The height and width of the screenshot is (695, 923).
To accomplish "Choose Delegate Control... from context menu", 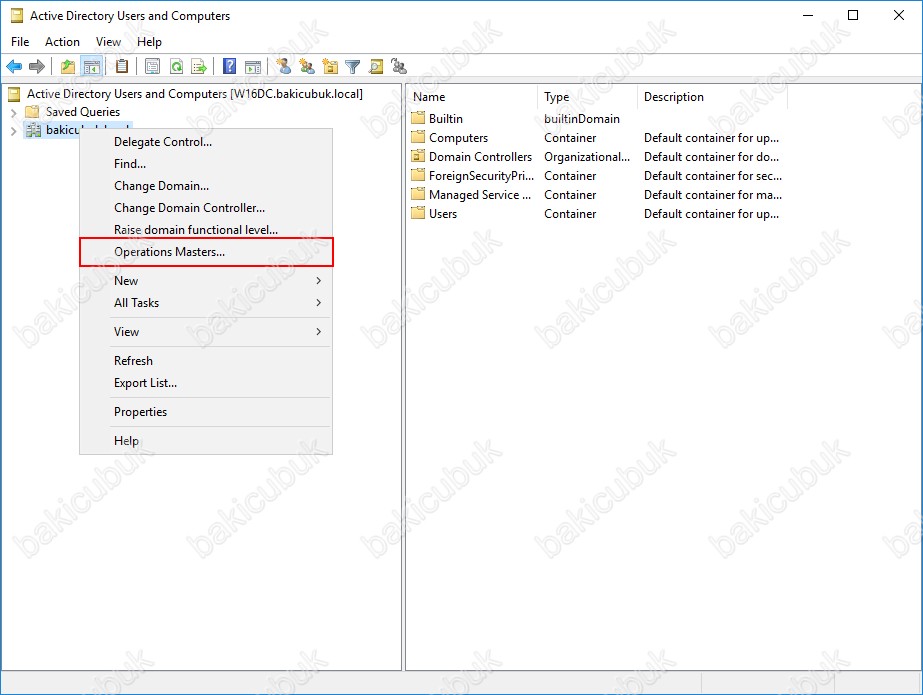I will [206, 142].
